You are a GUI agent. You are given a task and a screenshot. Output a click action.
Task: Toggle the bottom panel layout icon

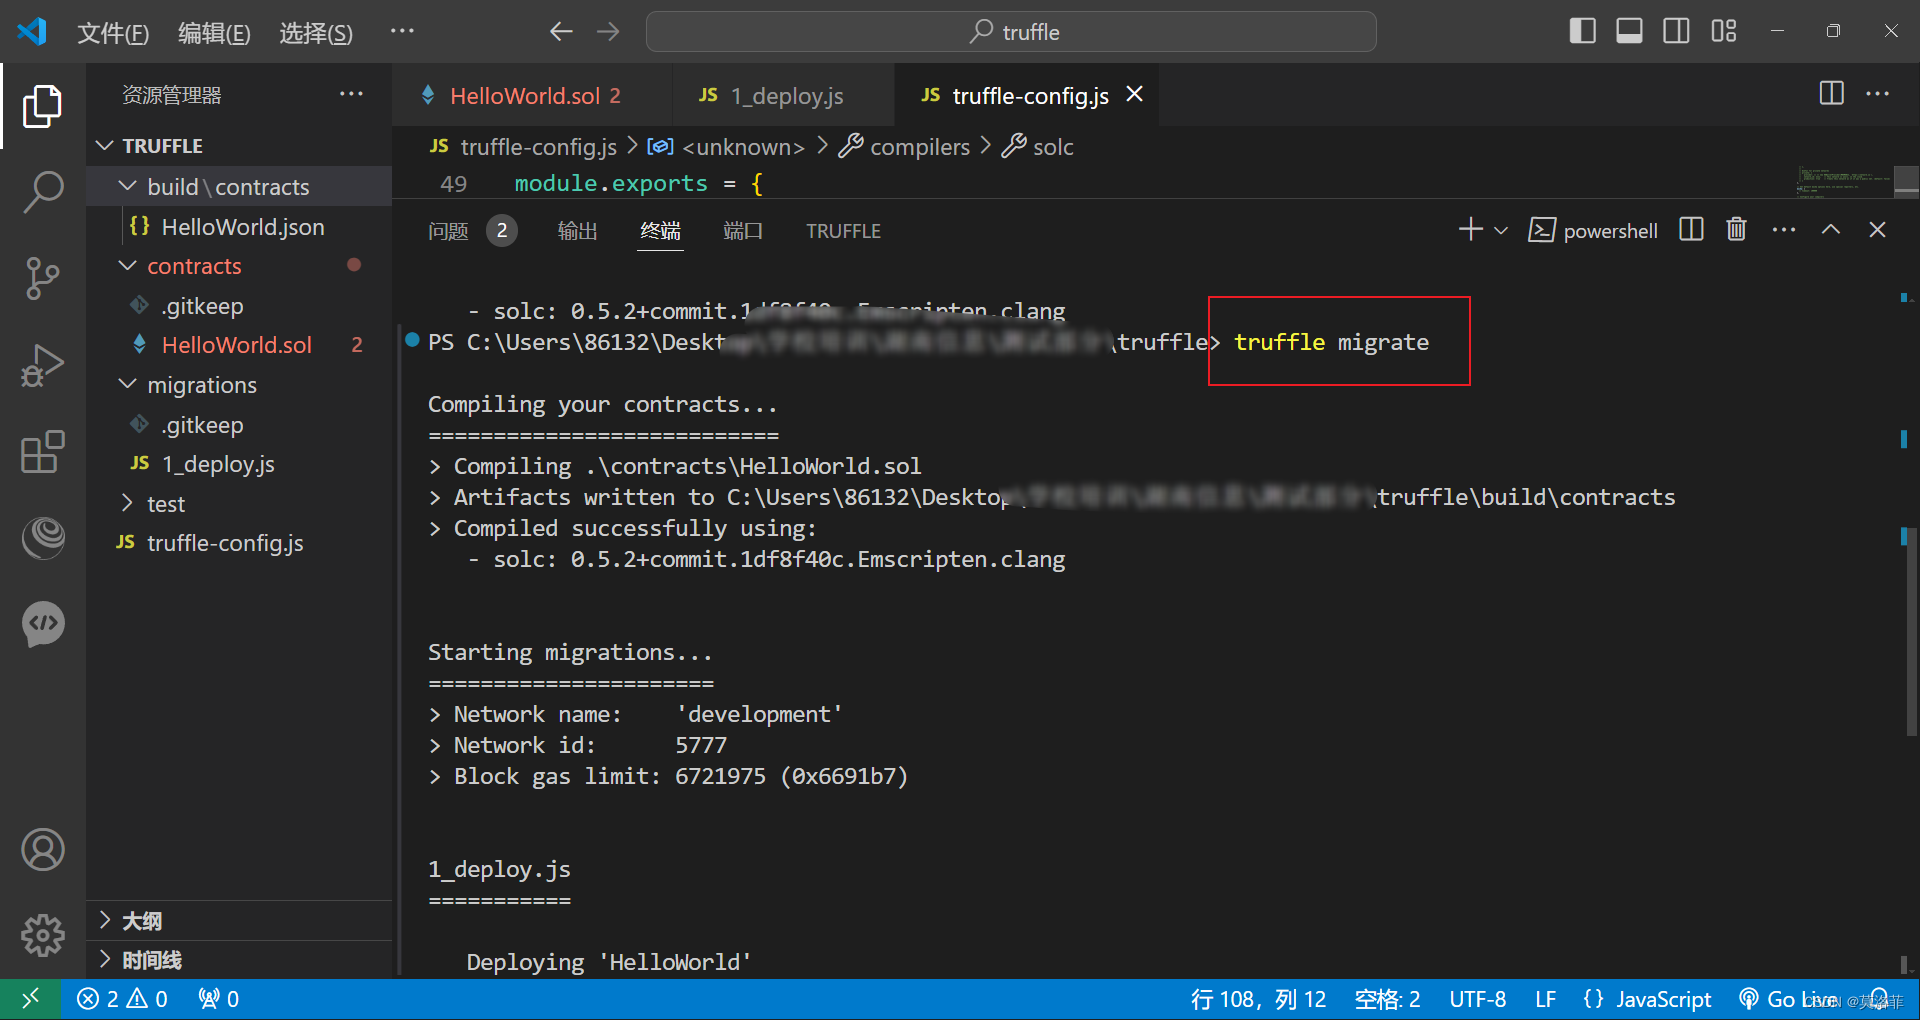(x=1629, y=31)
